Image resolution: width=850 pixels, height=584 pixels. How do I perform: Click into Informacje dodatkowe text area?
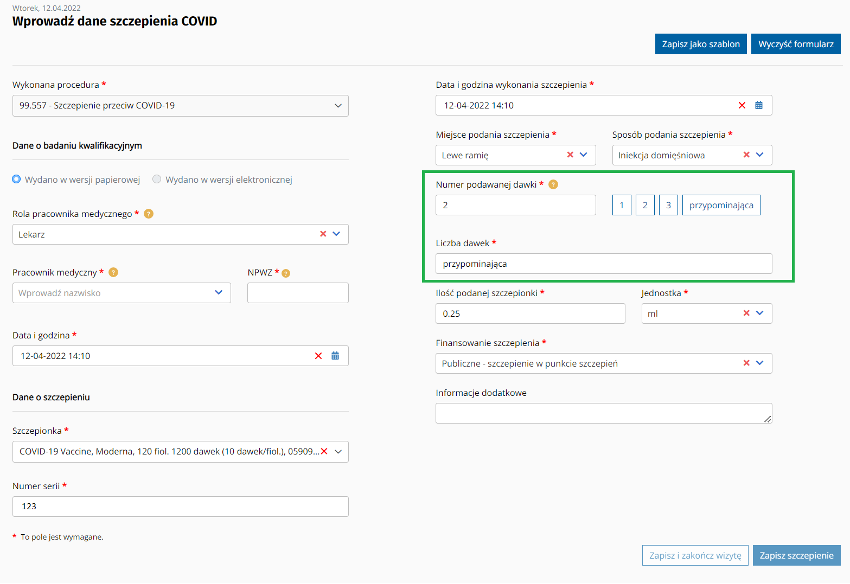(603, 413)
